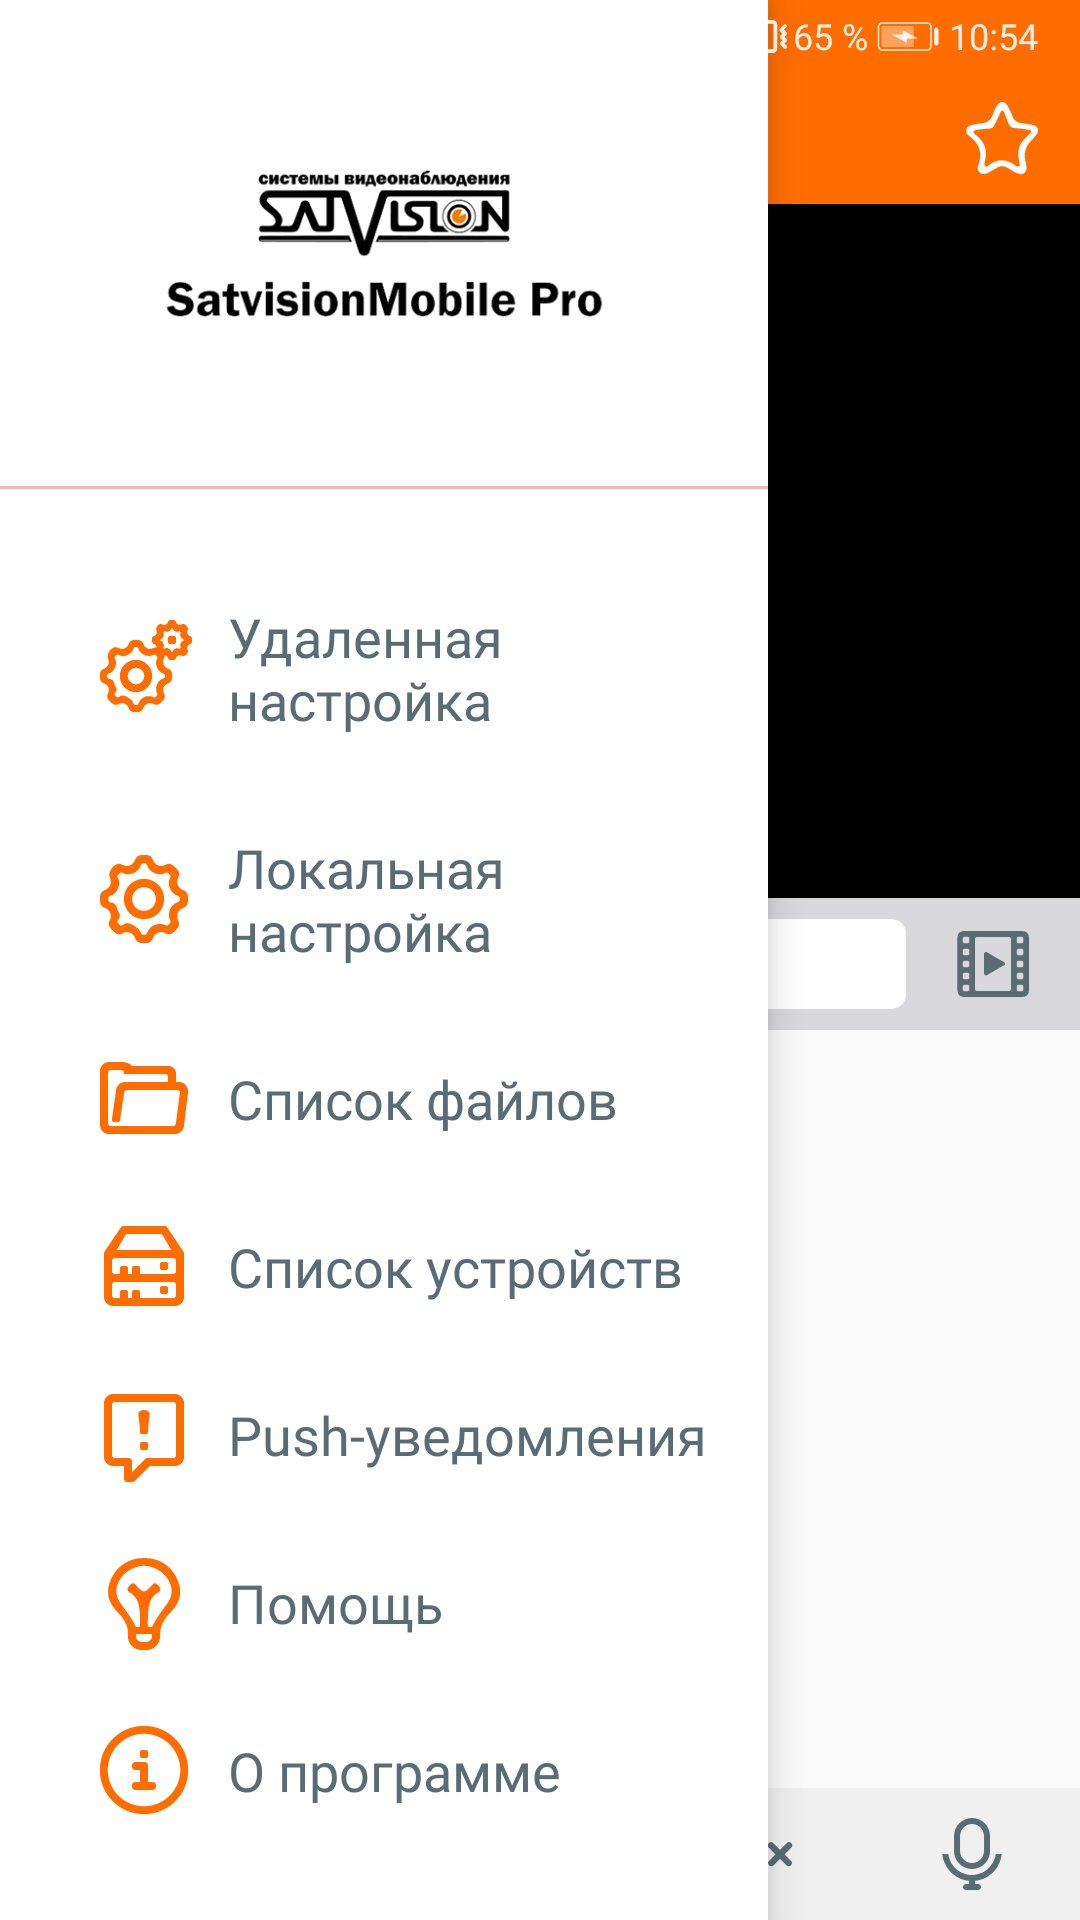Click the lightbulb help icon
Image resolution: width=1080 pixels, height=1920 pixels.
(144, 1603)
